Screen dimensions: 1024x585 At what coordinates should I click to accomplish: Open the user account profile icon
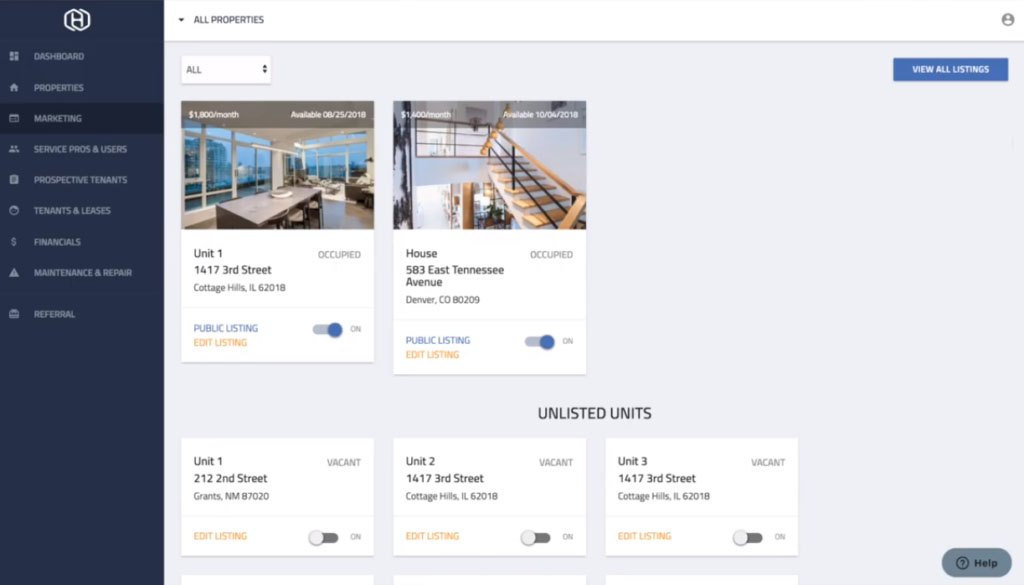click(1007, 20)
